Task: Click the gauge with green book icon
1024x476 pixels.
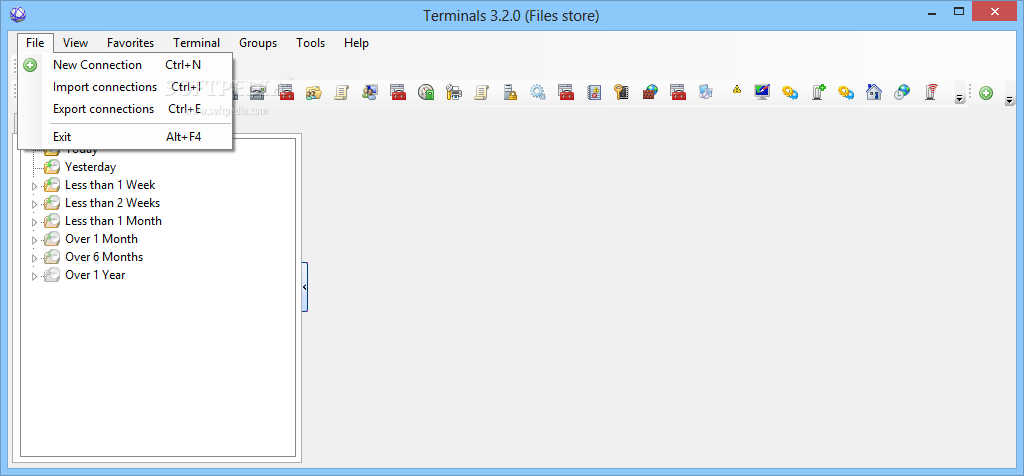Action: click(x=426, y=92)
